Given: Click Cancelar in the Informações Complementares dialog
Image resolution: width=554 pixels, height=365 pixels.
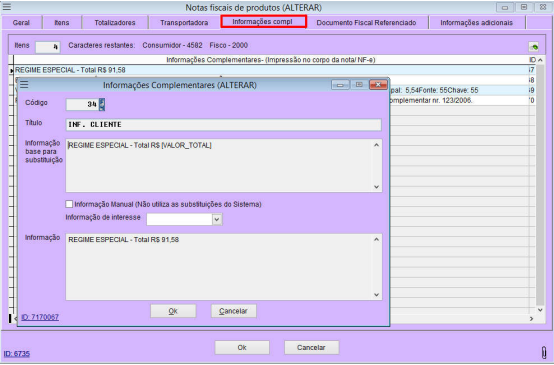Looking at the screenshot, I should 233,311.
